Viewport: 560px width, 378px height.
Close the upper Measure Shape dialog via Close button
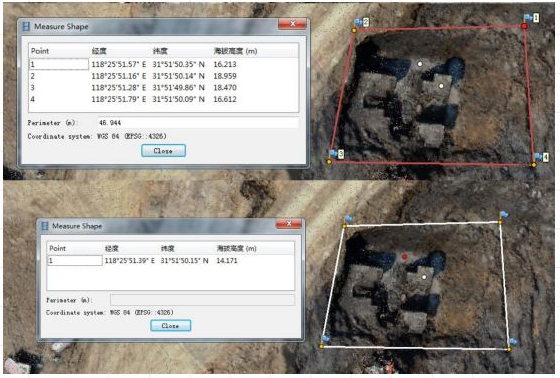(x=163, y=150)
